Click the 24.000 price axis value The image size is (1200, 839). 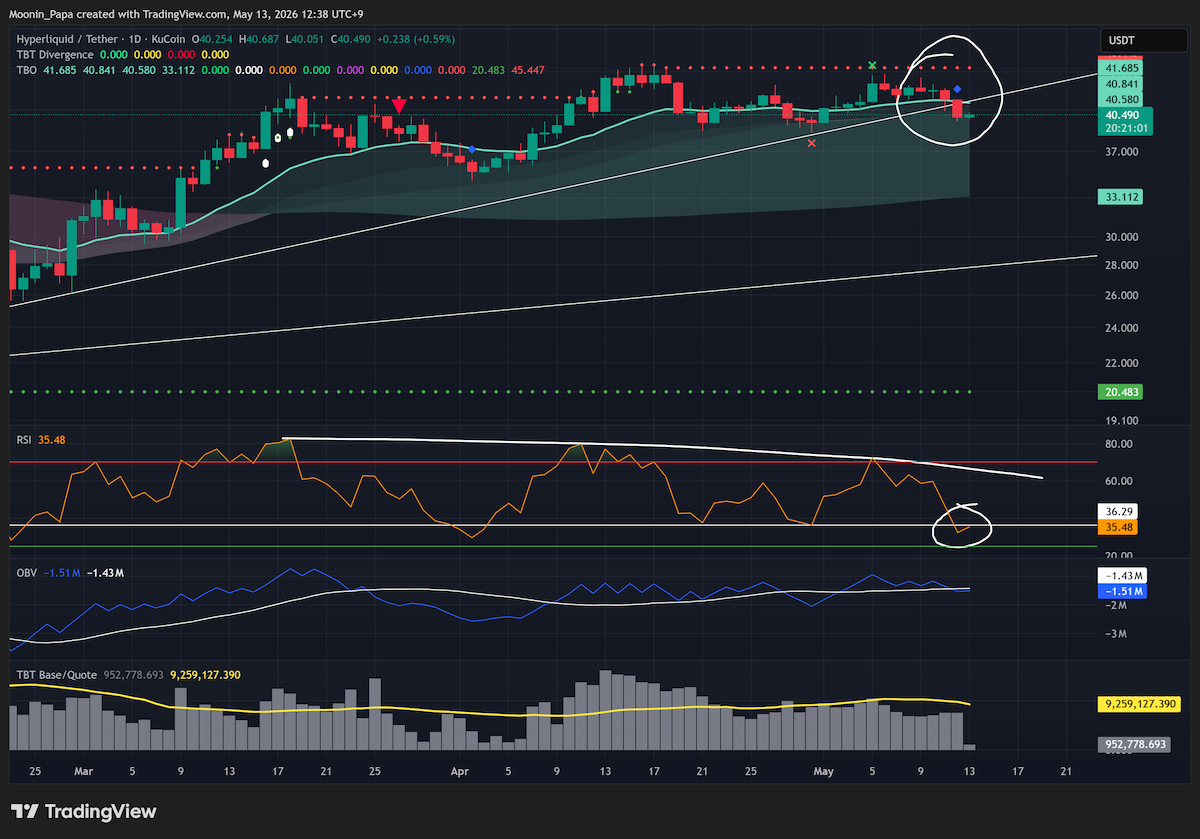click(1124, 328)
